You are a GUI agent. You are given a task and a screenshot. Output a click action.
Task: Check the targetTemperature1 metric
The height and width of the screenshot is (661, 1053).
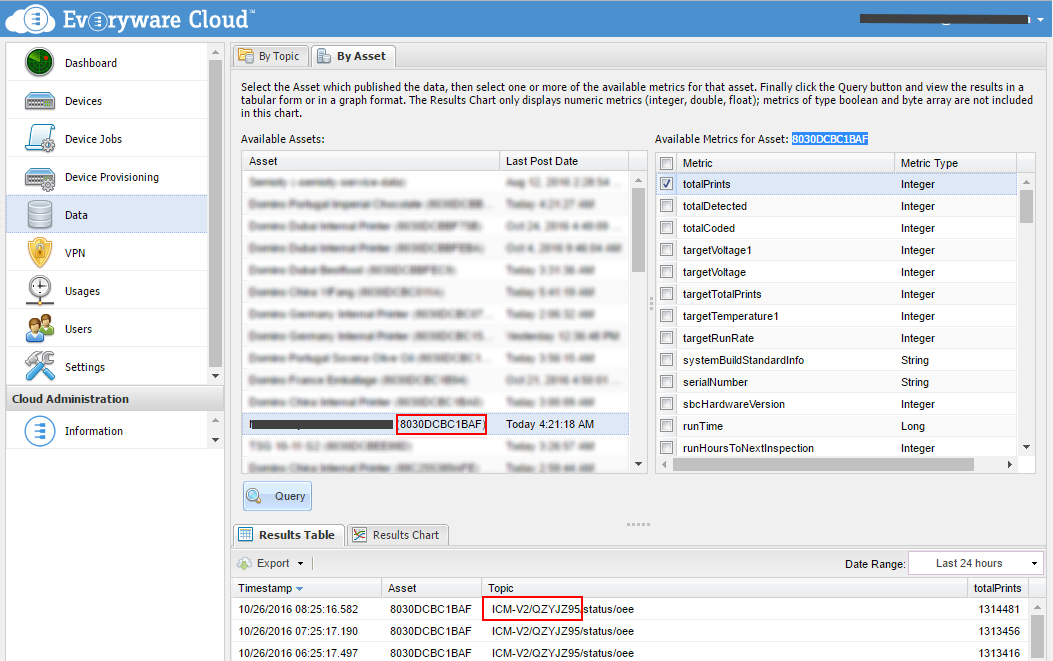(x=666, y=316)
